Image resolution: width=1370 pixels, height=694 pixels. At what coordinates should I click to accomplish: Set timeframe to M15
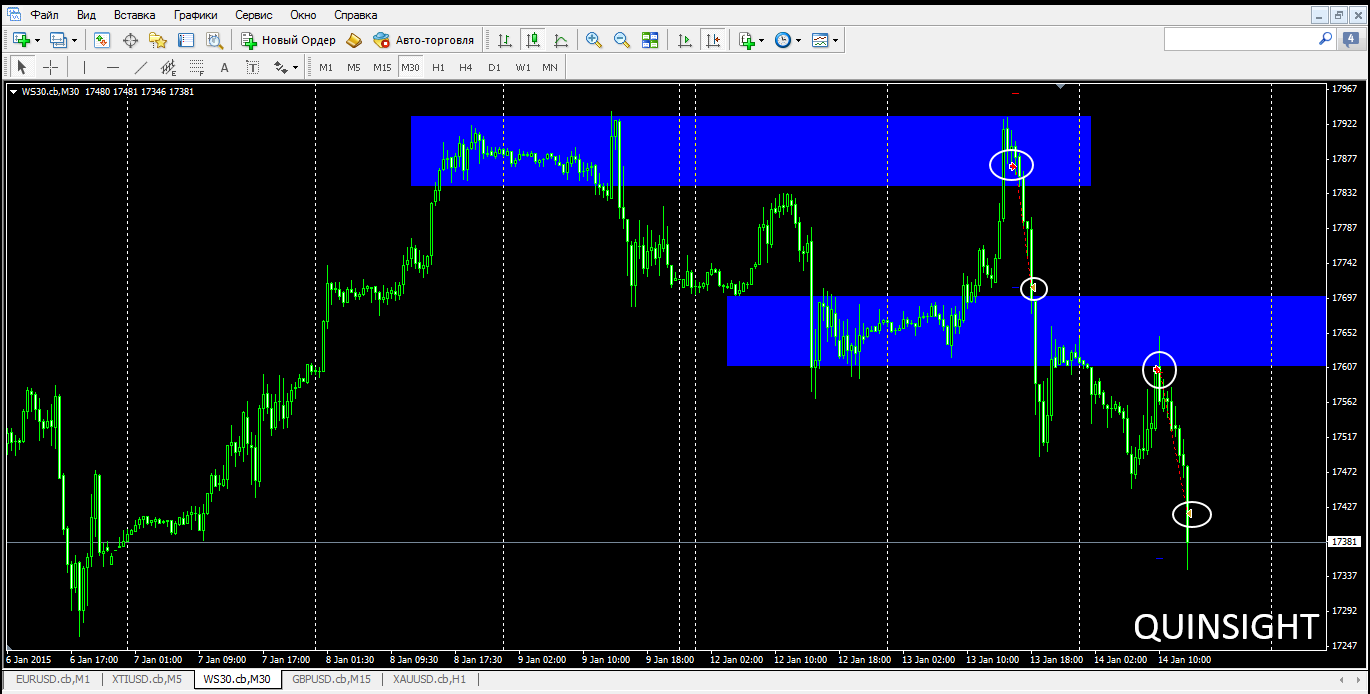click(x=382, y=67)
